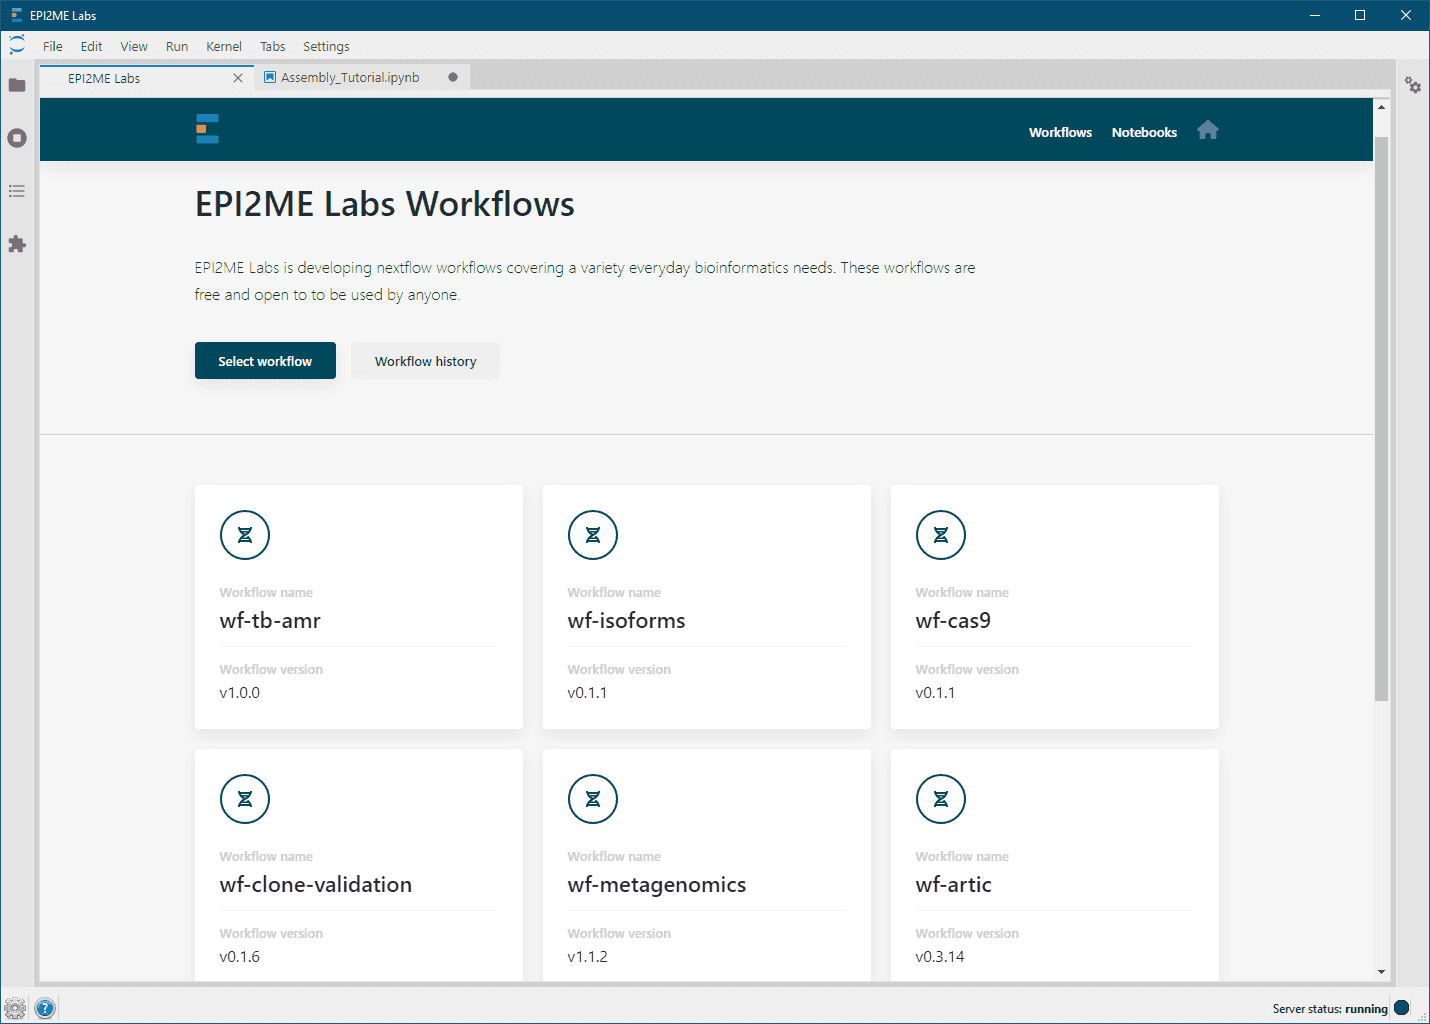Open the Kernel menu
The height and width of the screenshot is (1024, 1430).
pyautogui.click(x=224, y=46)
